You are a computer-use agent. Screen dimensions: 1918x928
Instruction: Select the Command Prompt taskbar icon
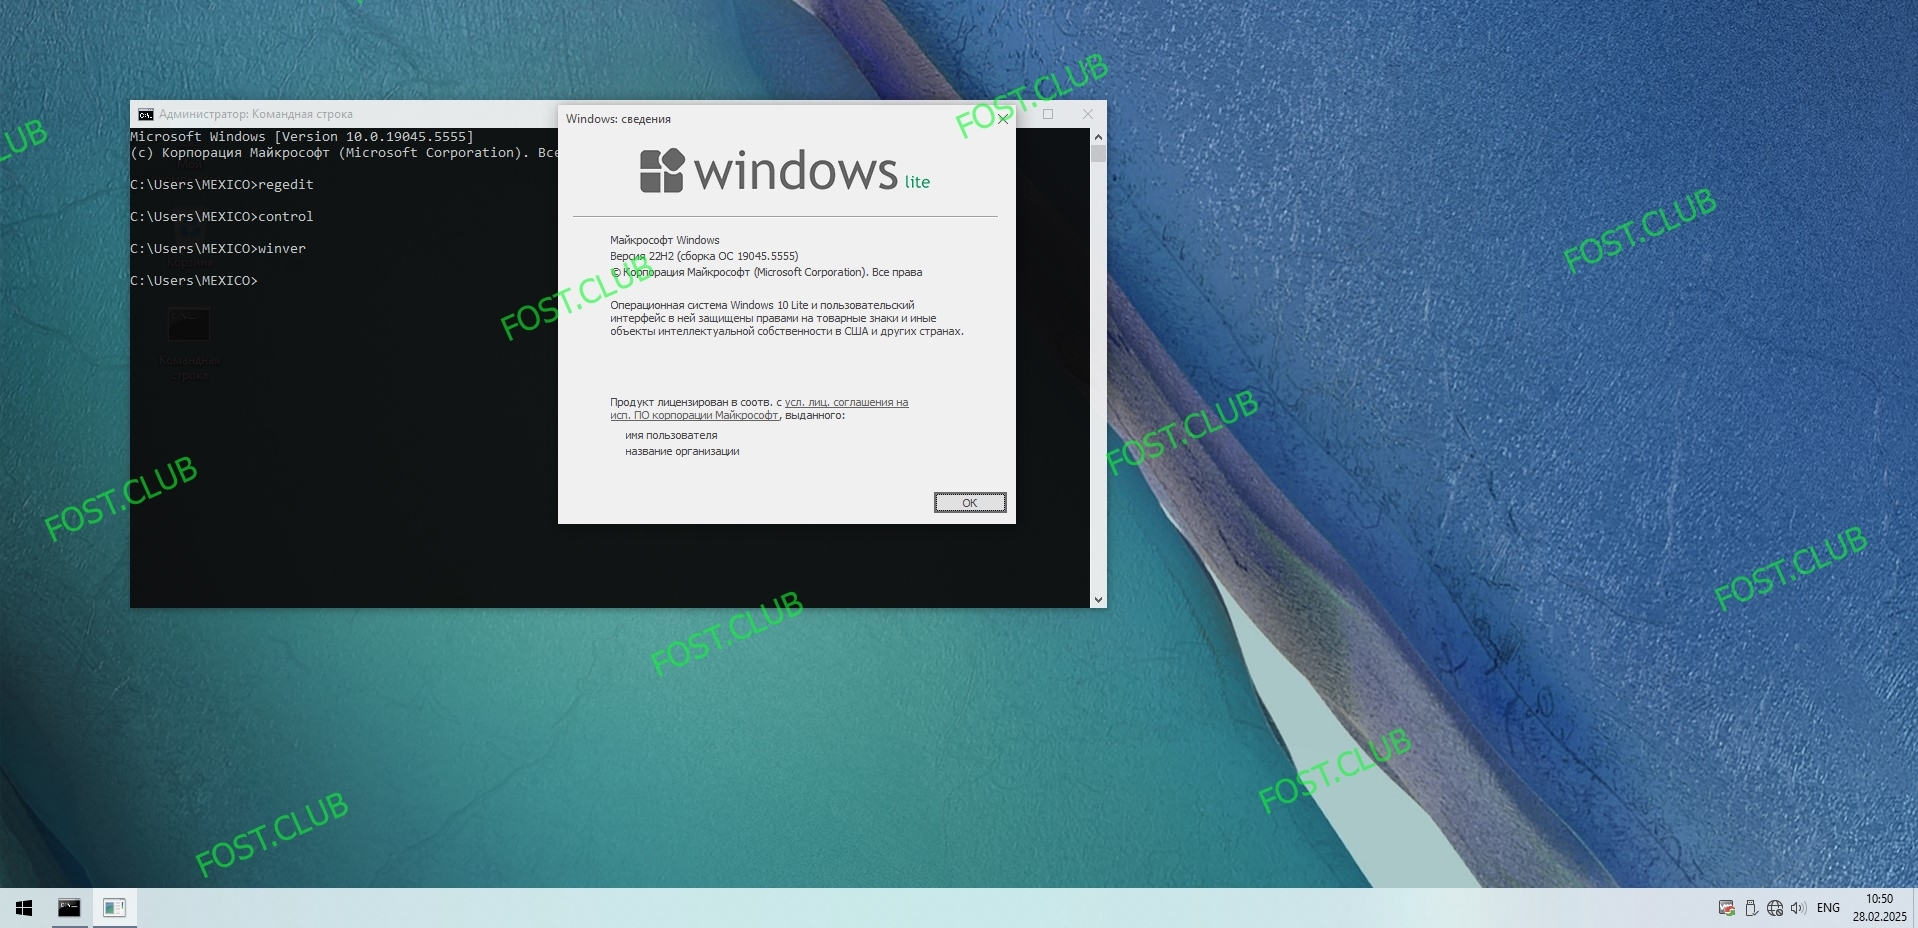pos(69,908)
